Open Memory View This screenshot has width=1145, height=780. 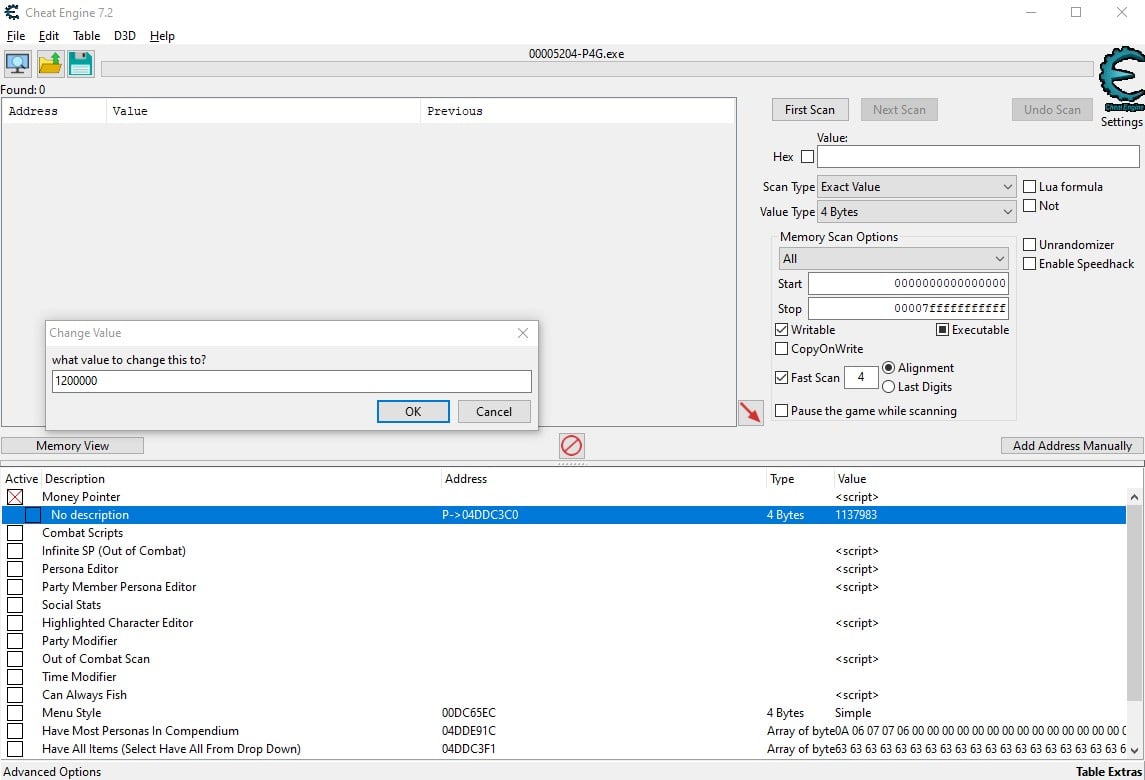point(72,446)
